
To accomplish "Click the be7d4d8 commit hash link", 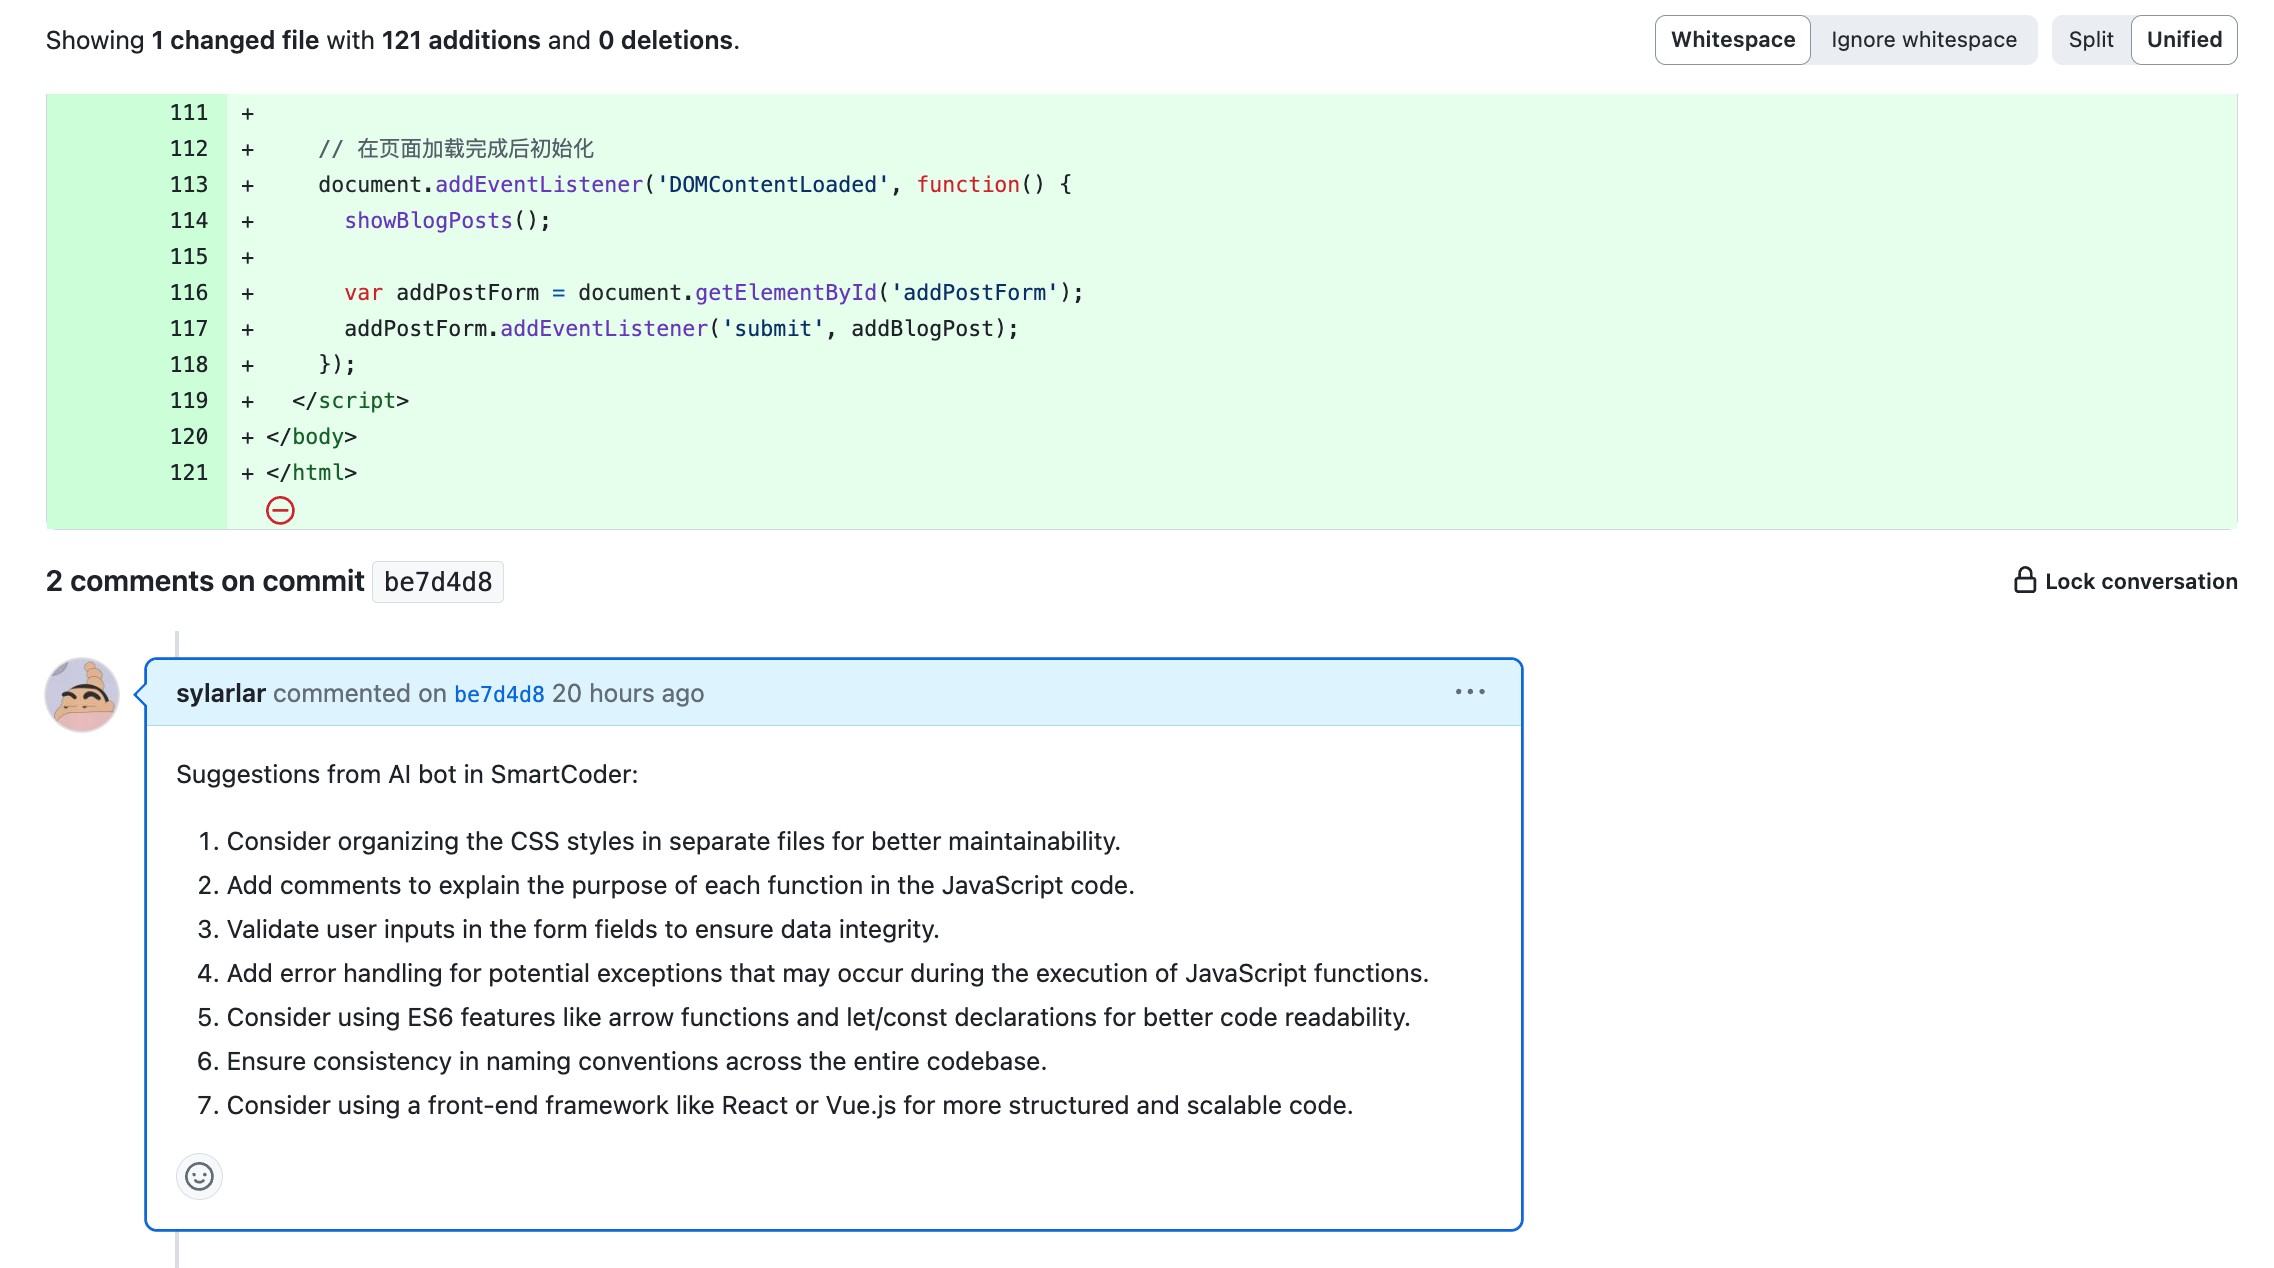I will [x=496, y=692].
